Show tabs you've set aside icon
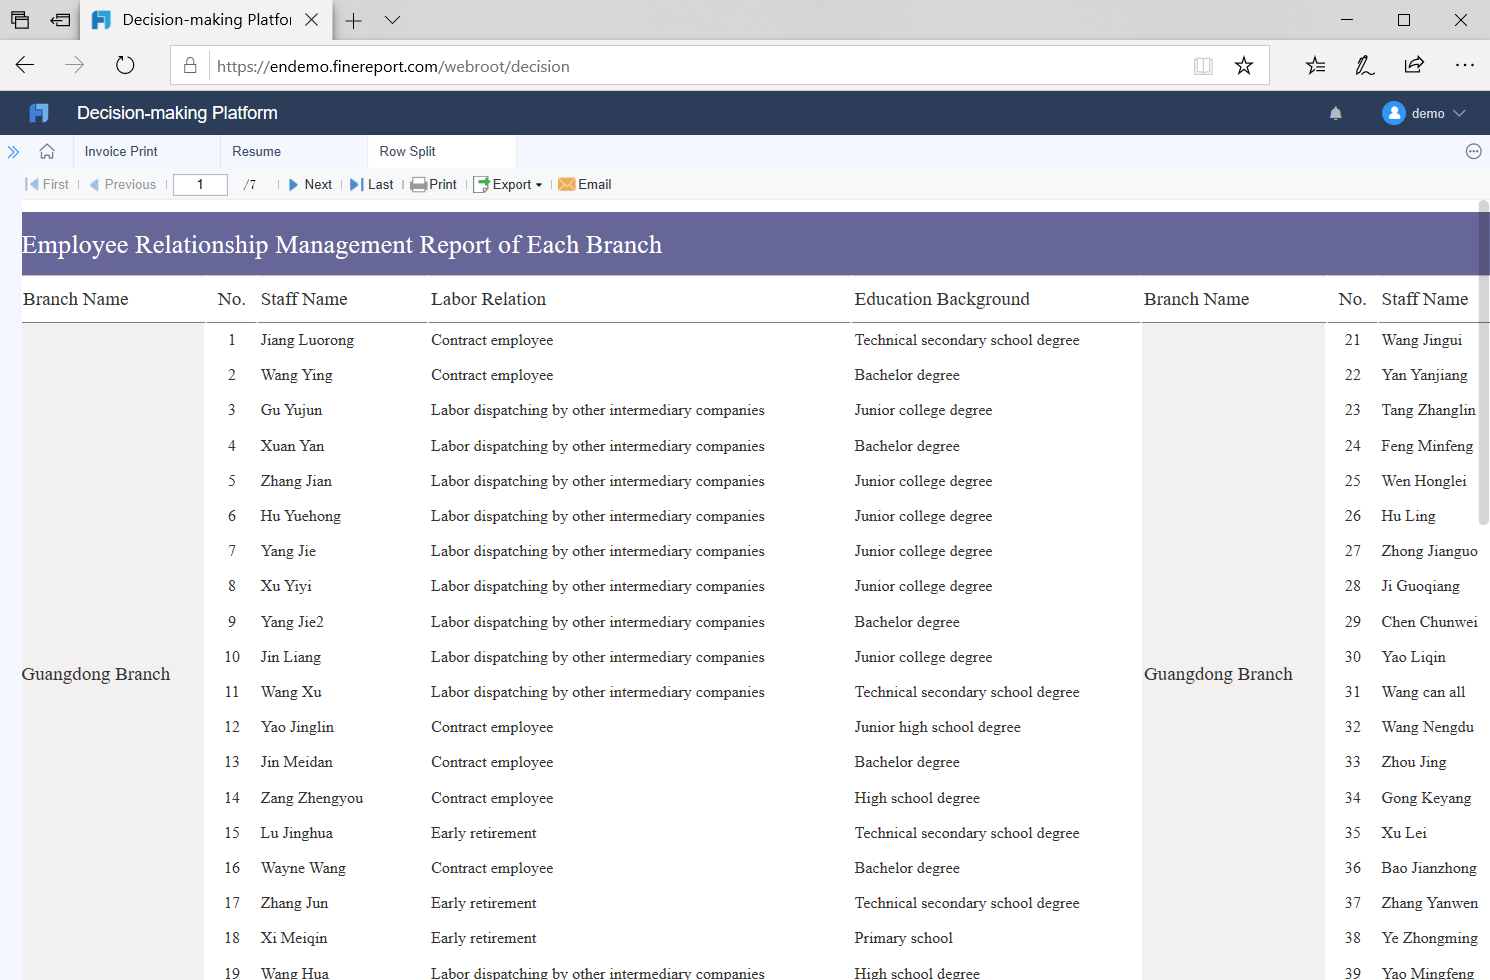Screen dimensions: 1490x980 [x=20, y=20]
